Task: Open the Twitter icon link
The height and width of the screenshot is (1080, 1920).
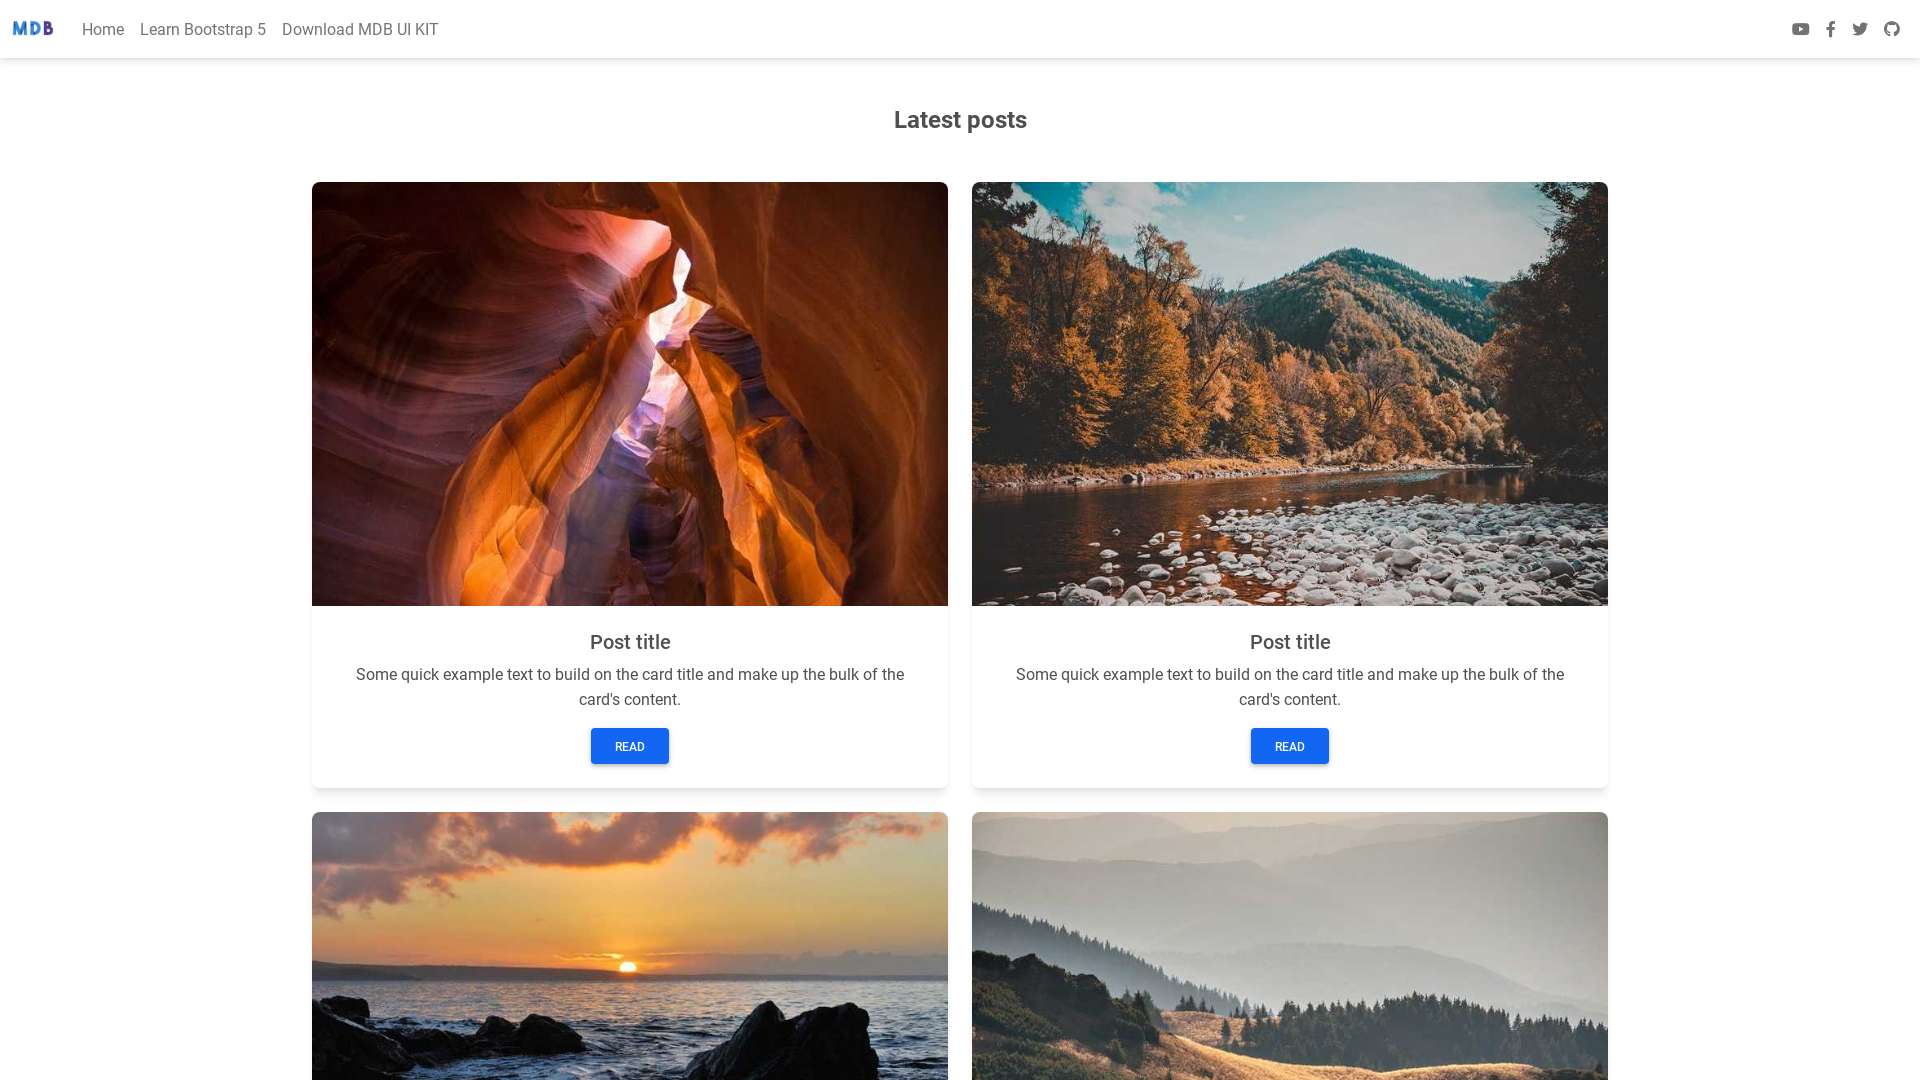Action: click(x=1860, y=29)
